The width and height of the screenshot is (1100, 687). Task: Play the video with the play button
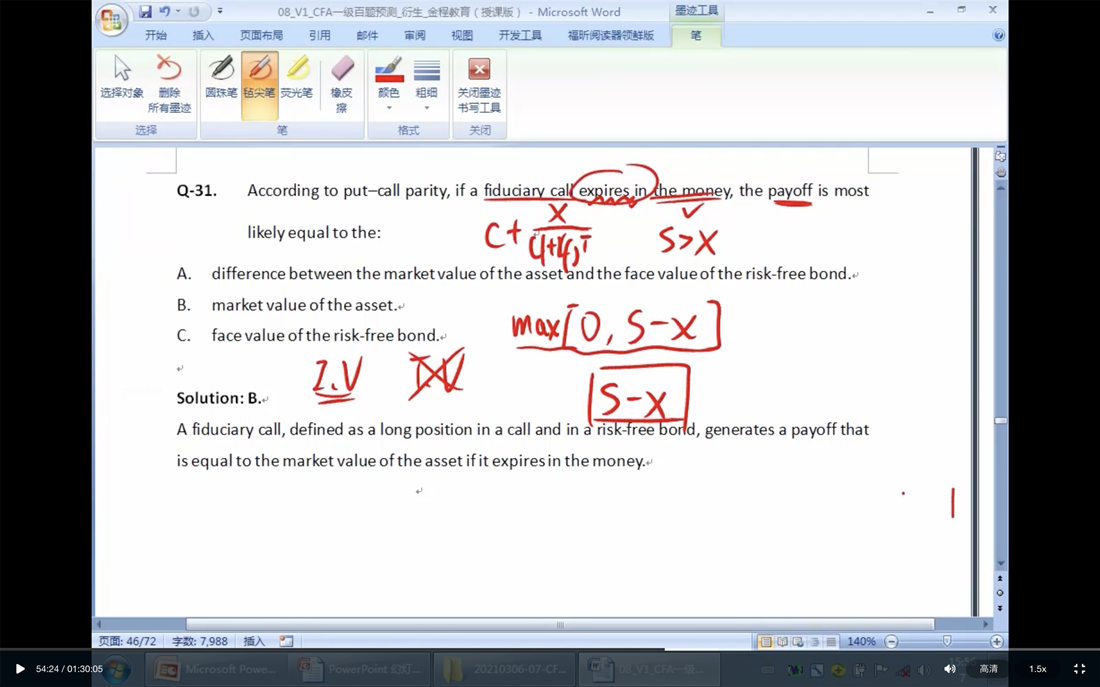click(20, 669)
